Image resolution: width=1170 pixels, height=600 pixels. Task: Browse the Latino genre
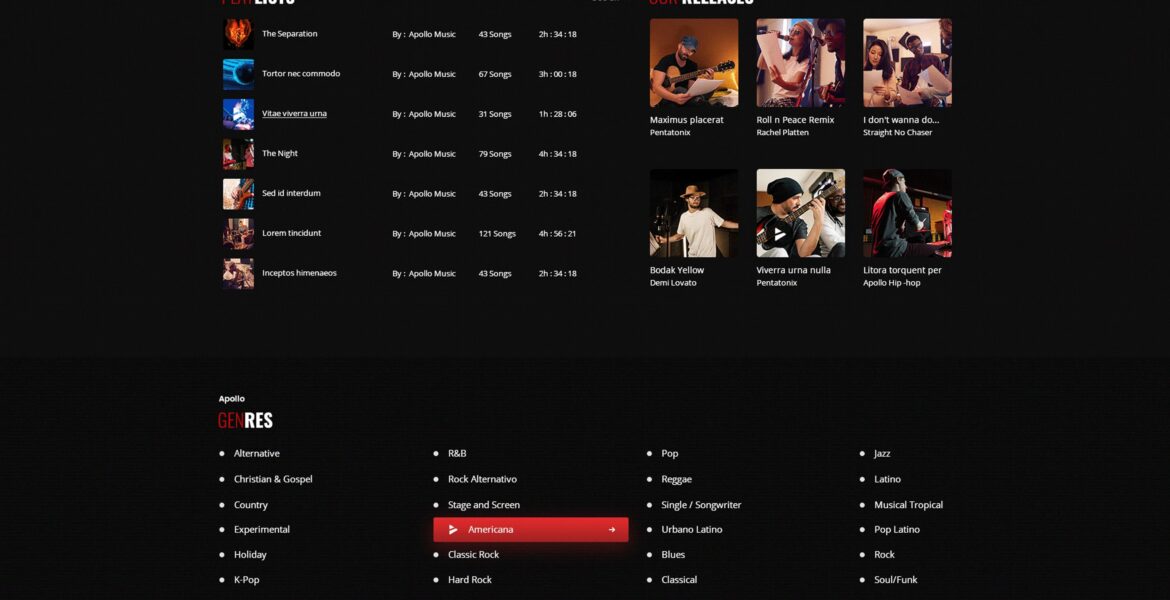coord(887,479)
